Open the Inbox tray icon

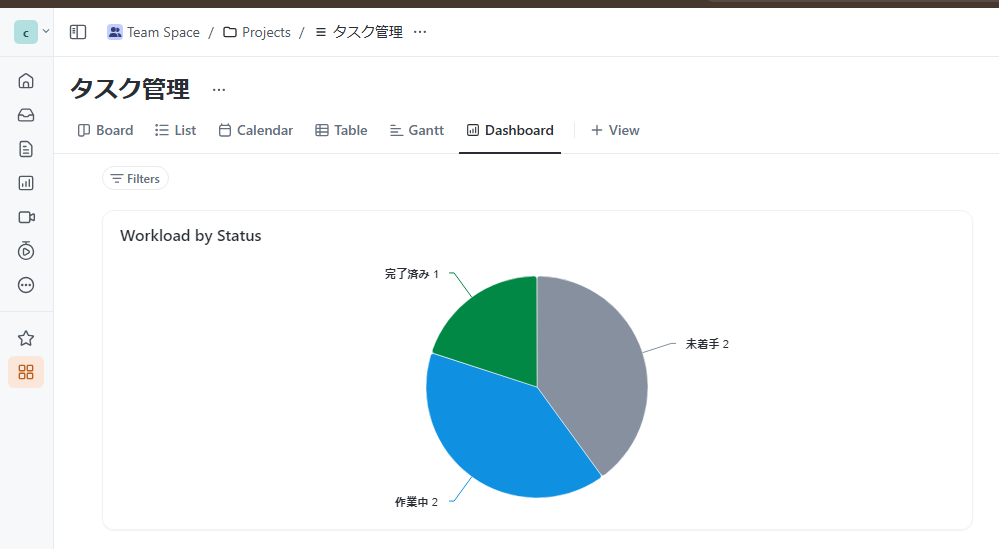pyautogui.click(x=26, y=115)
